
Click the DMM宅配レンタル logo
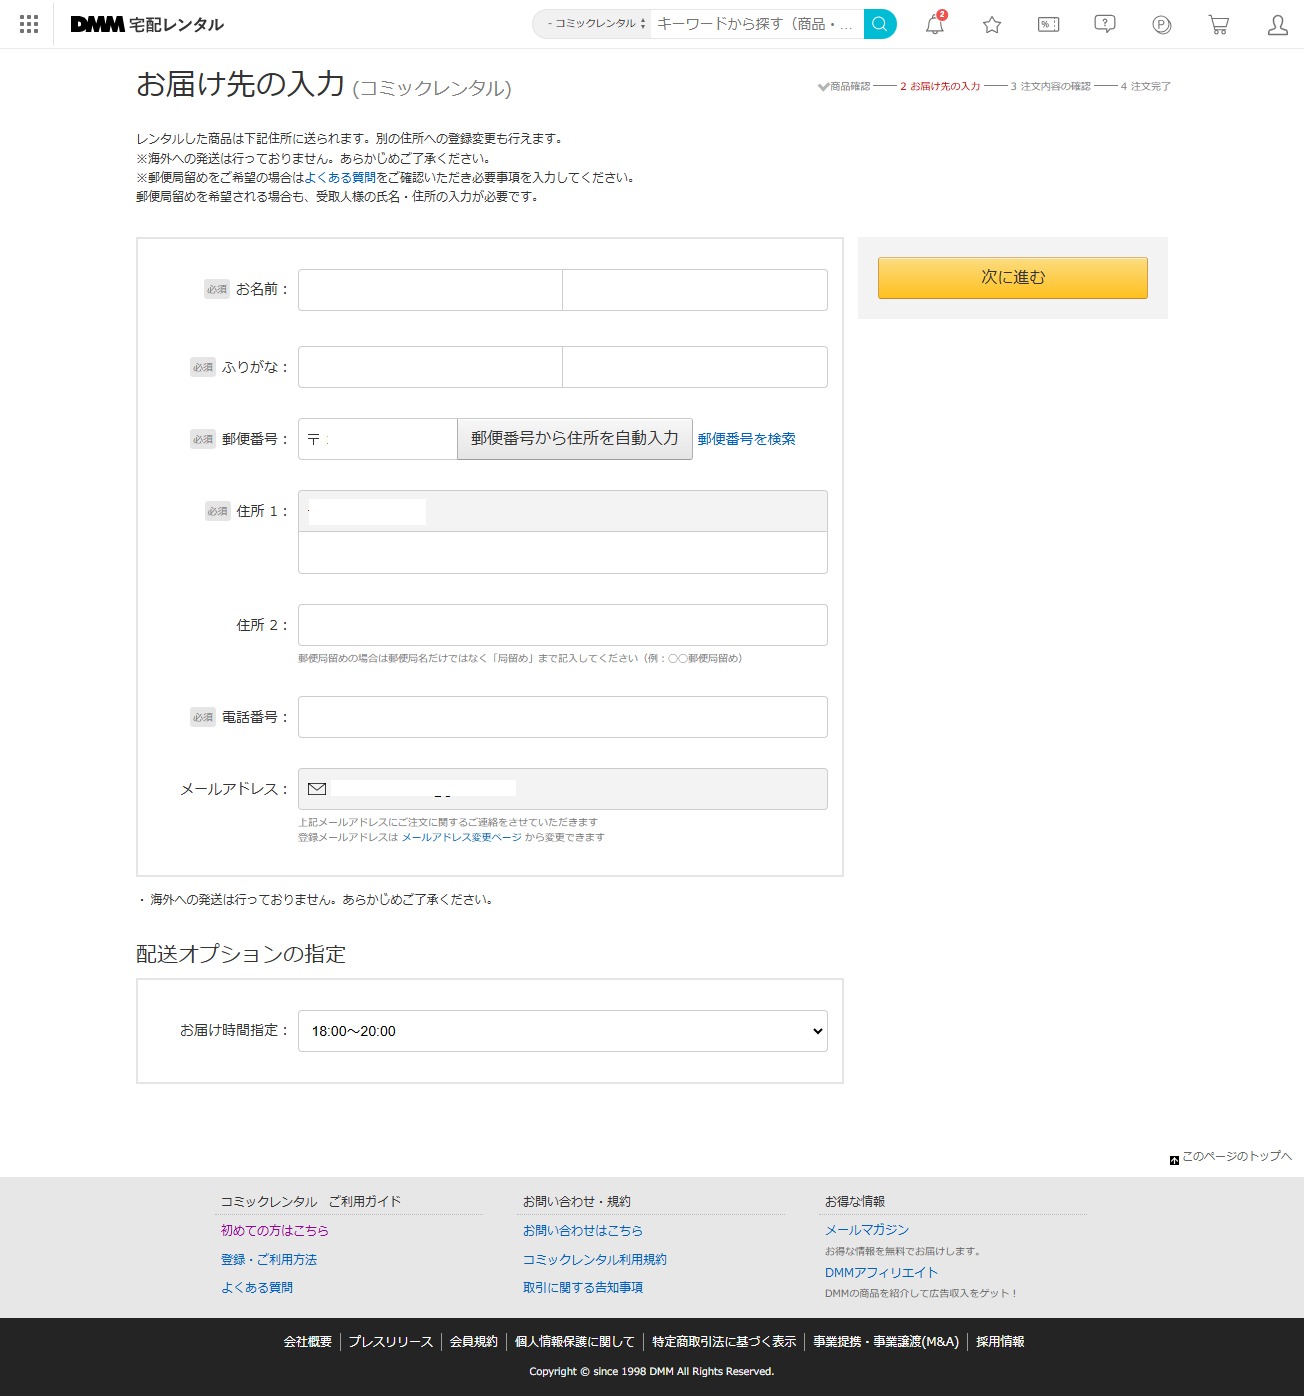coord(146,24)
